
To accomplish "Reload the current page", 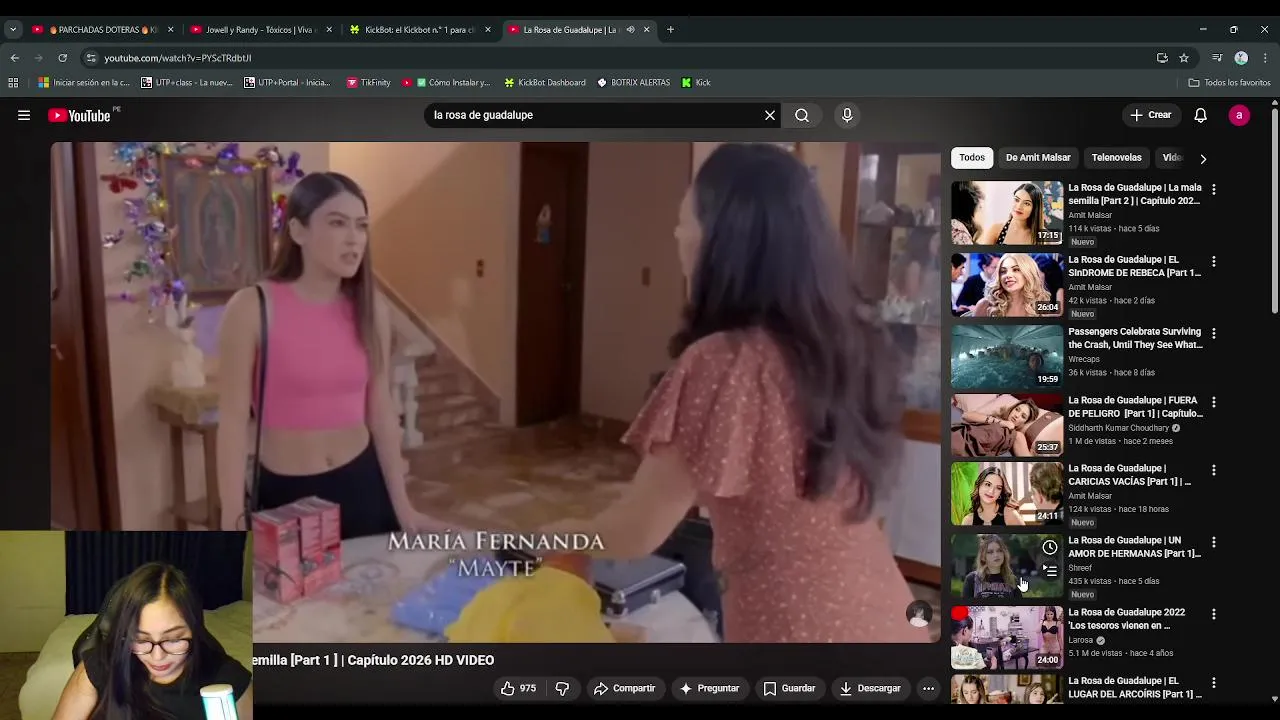I will [x=62, y=58].
